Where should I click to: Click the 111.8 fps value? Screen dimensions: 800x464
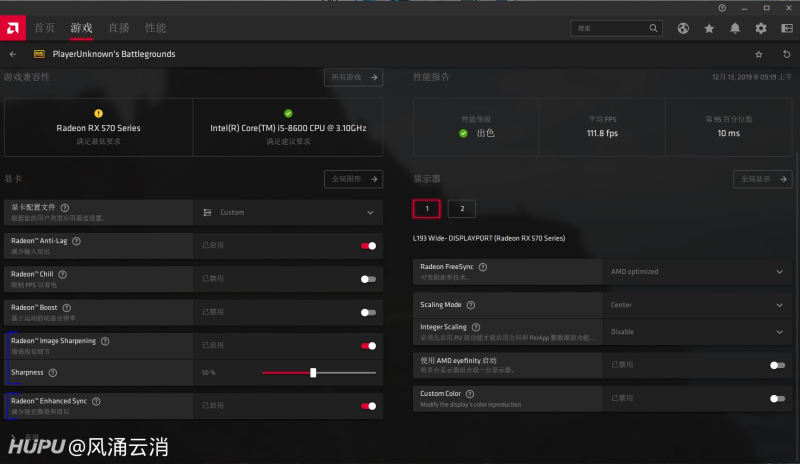point(602,133)
